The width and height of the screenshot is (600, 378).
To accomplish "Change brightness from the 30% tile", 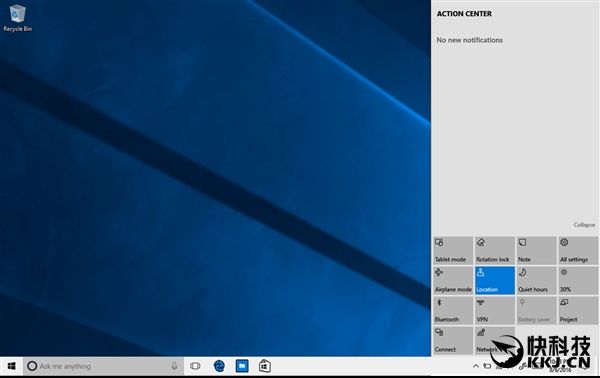I will click(x=578, y=280).
